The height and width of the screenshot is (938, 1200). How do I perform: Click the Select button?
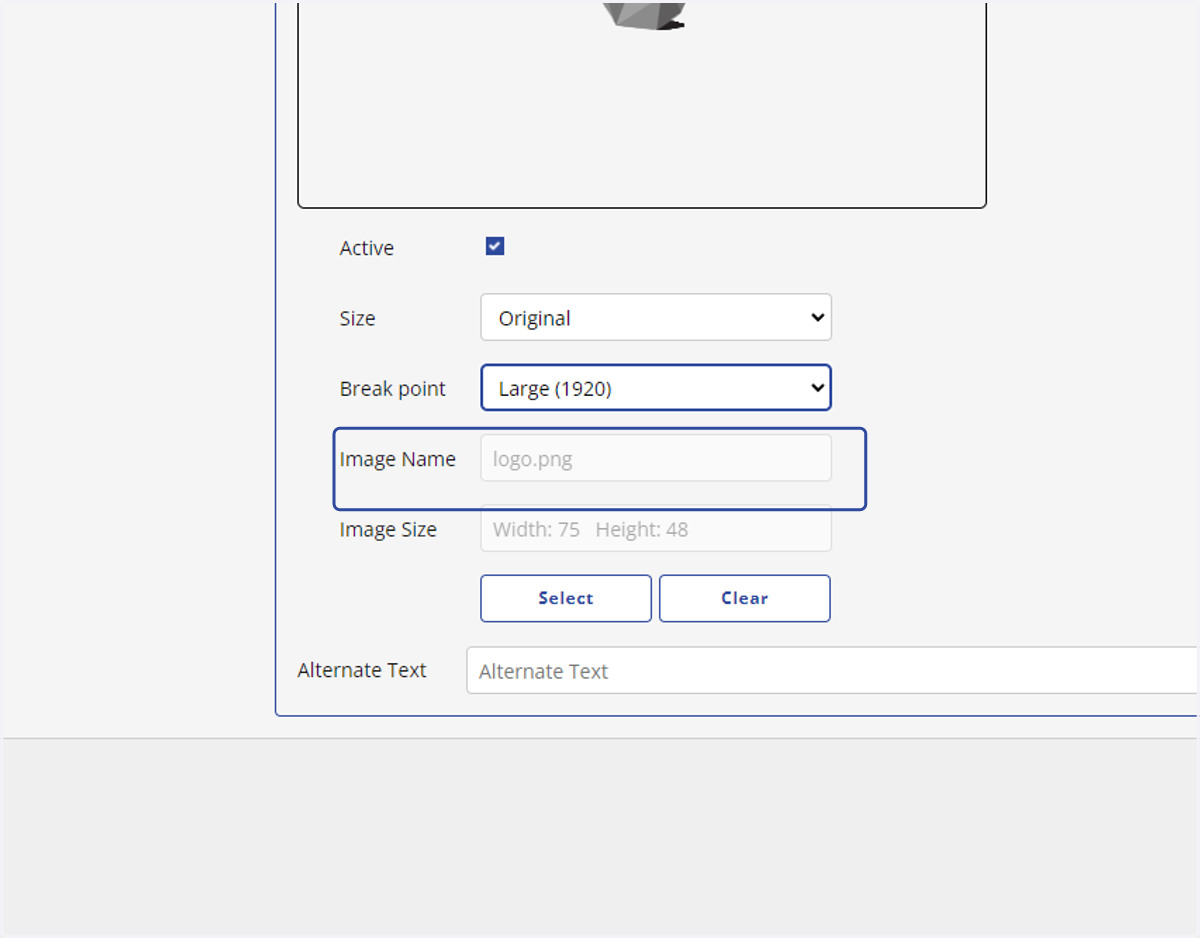[566, 598]
